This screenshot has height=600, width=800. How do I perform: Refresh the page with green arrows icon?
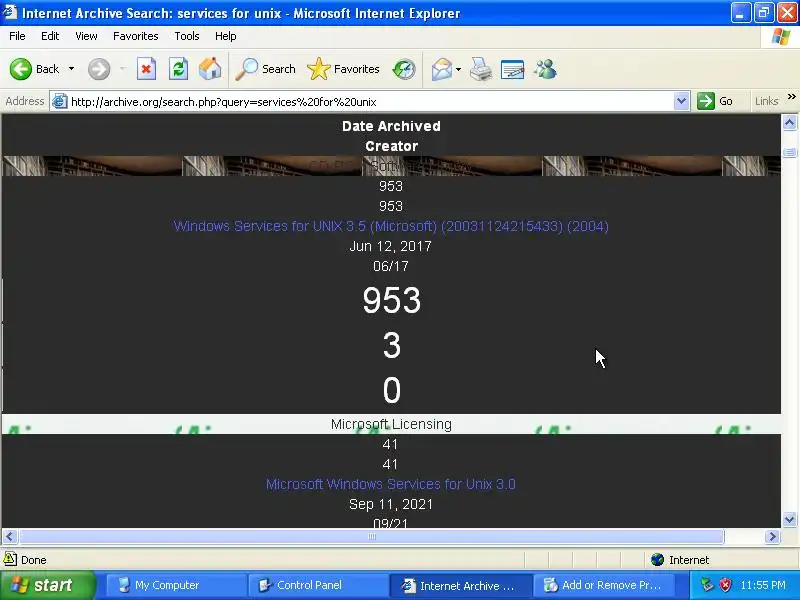179,69
